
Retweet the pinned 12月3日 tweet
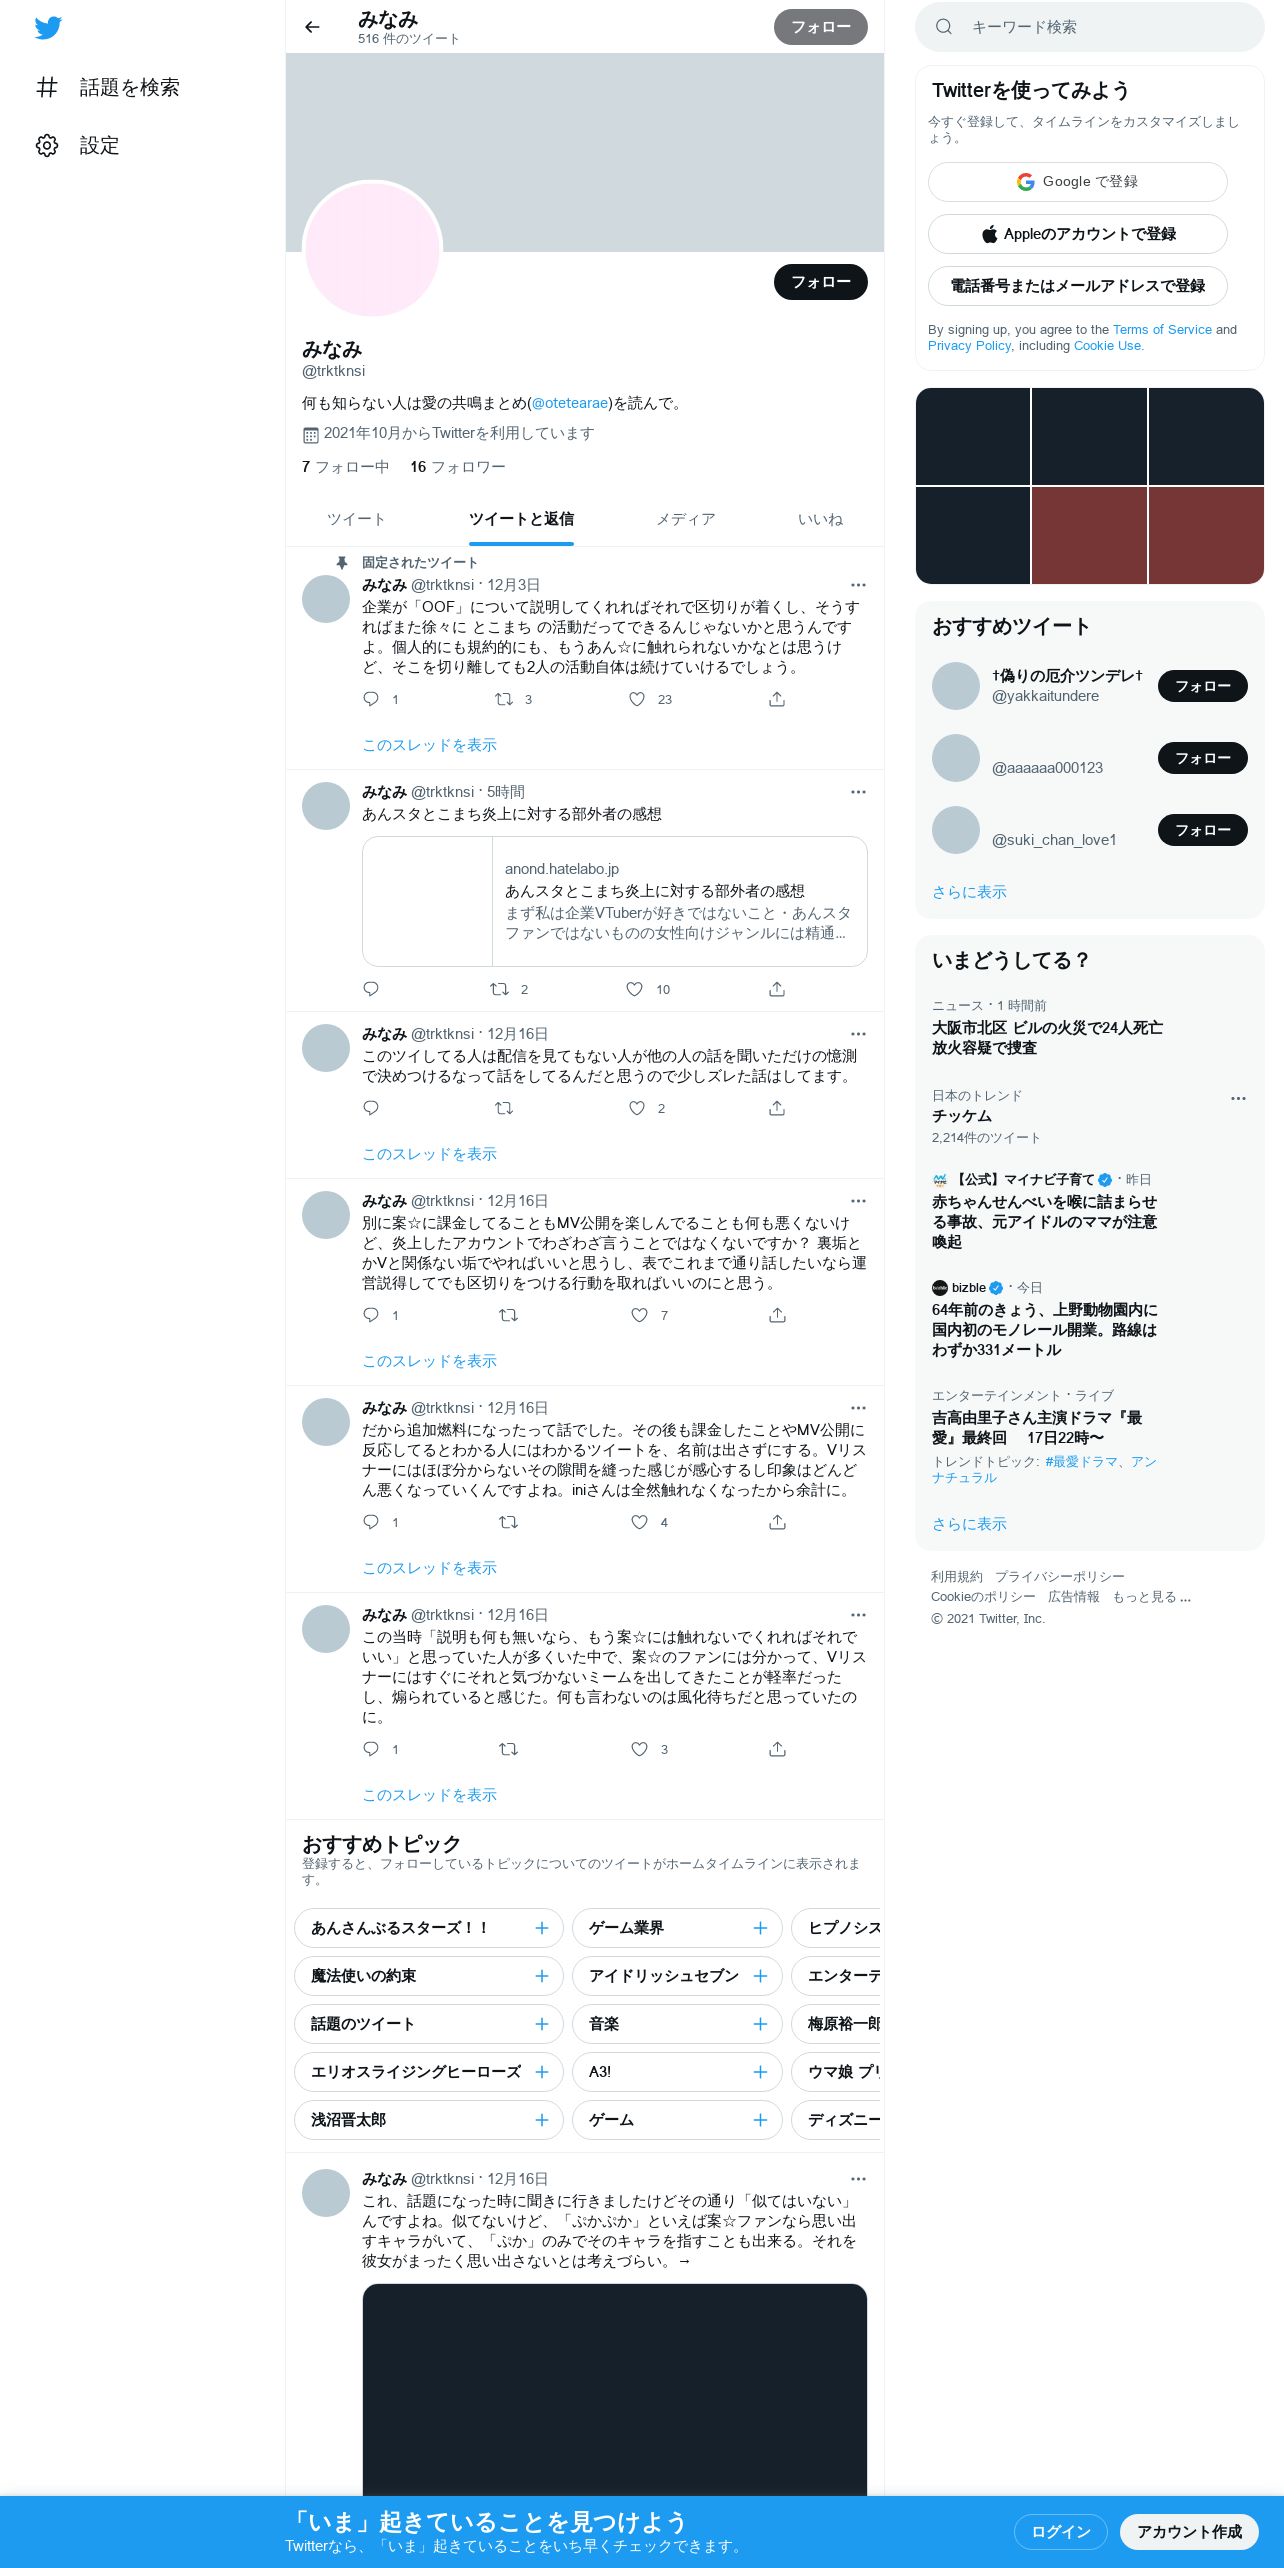504,699
